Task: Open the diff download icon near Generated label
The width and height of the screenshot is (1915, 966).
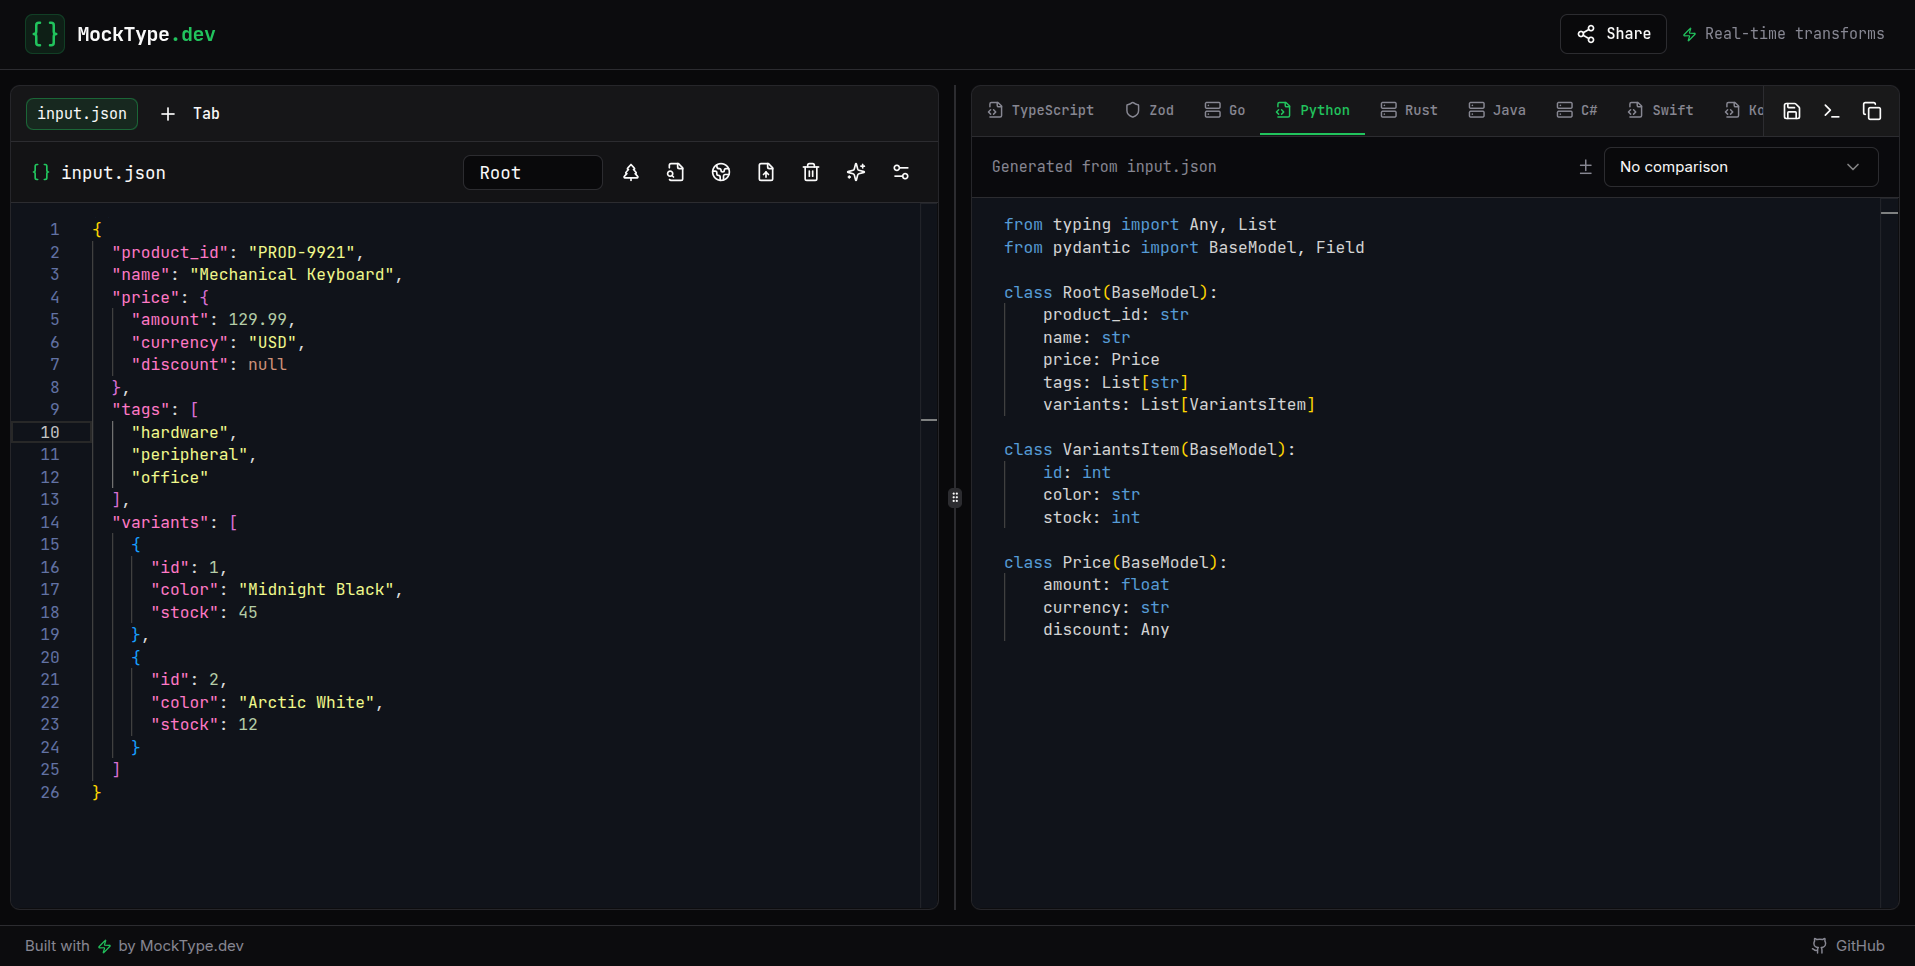Action: click(1585, 167)
